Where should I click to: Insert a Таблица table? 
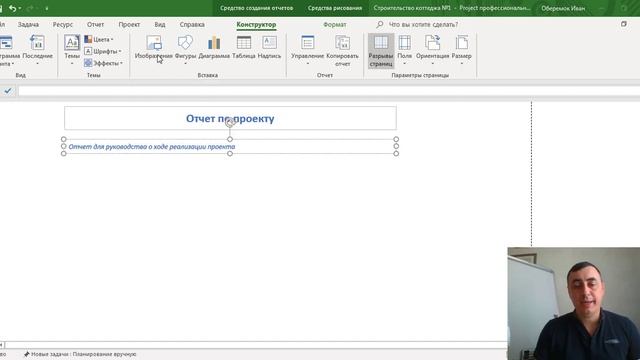(x=244, y=47)
